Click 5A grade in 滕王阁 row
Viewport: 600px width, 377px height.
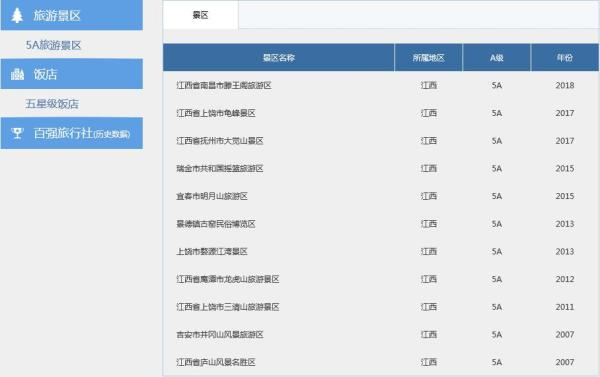pos(497,85)
